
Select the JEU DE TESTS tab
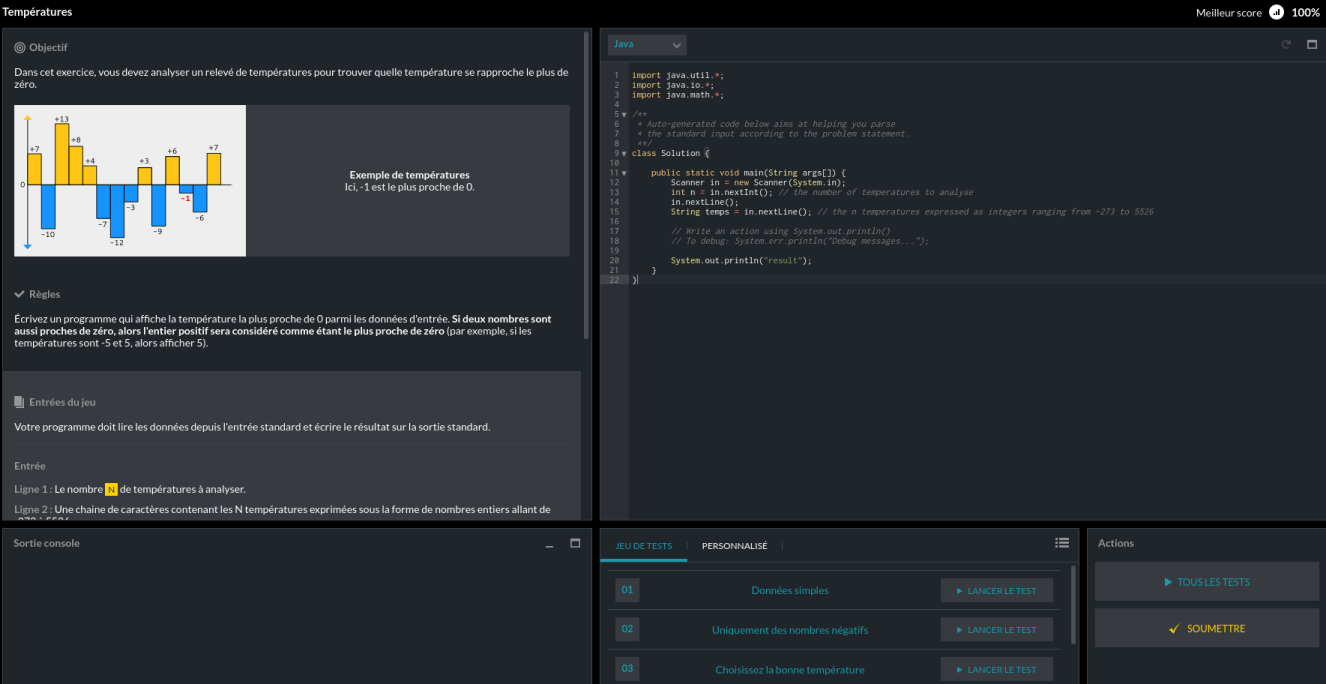click(643, 546)
